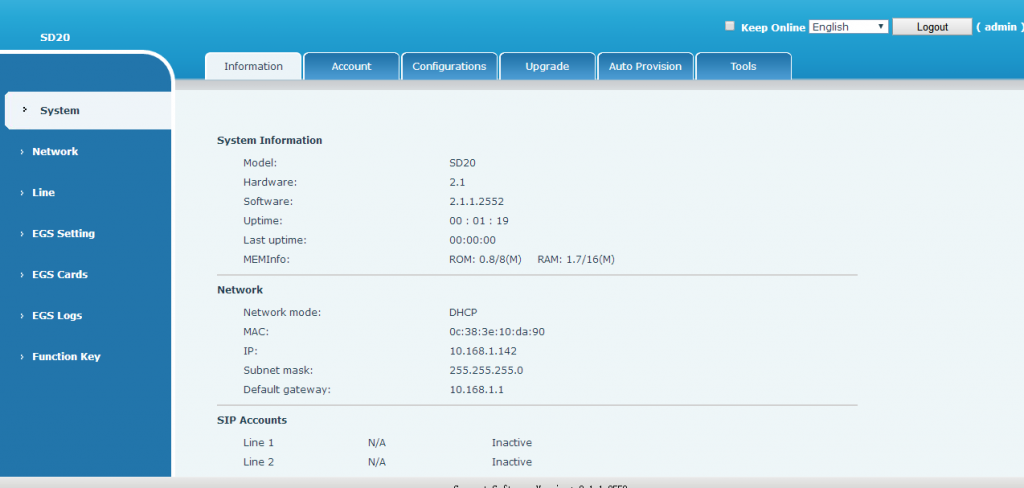Go to the Upgrade tab

[x=547, y=67]
